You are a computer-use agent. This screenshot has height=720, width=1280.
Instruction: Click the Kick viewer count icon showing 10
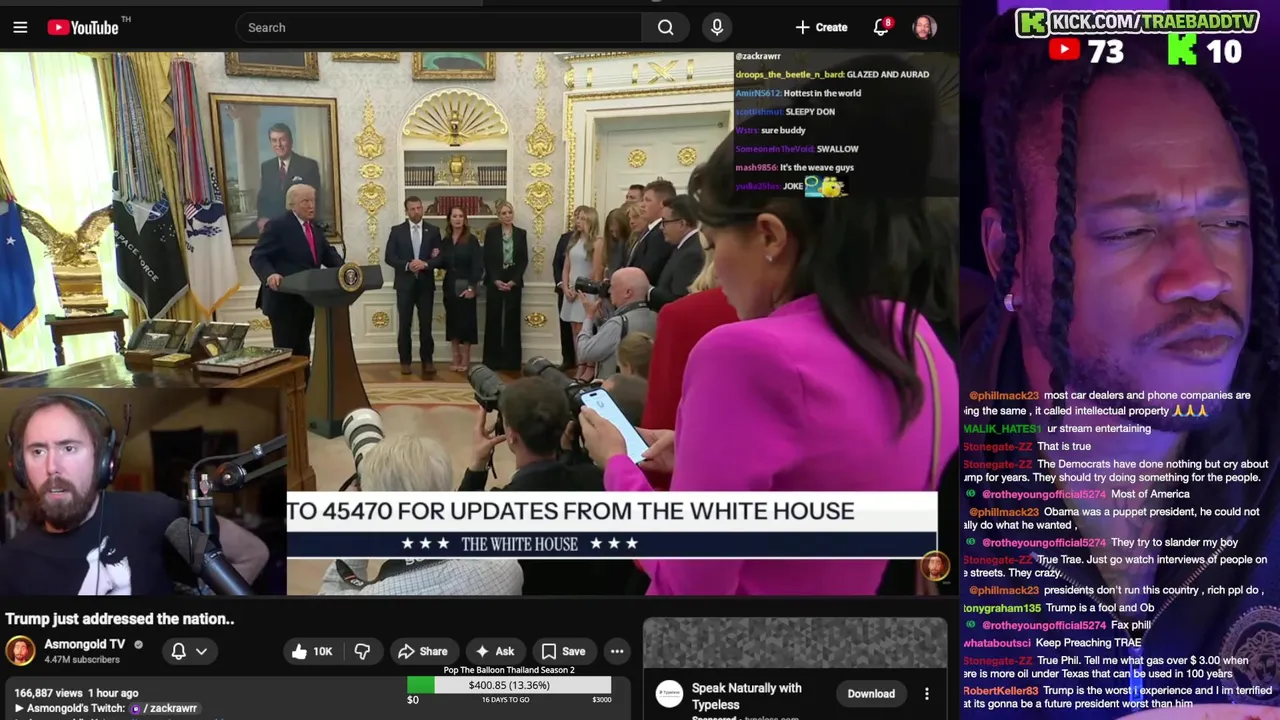coord(1182,50)
